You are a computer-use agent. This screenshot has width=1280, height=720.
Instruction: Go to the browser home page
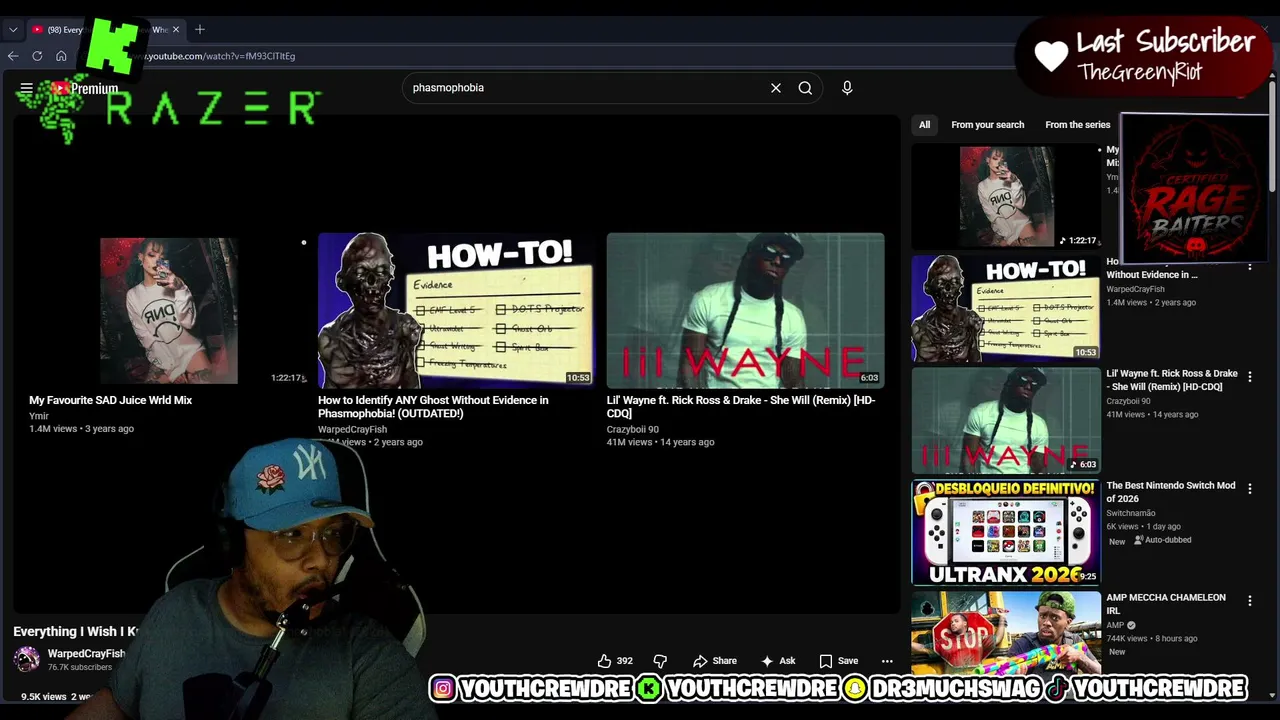pyautogui.click(x=61, y=56)
